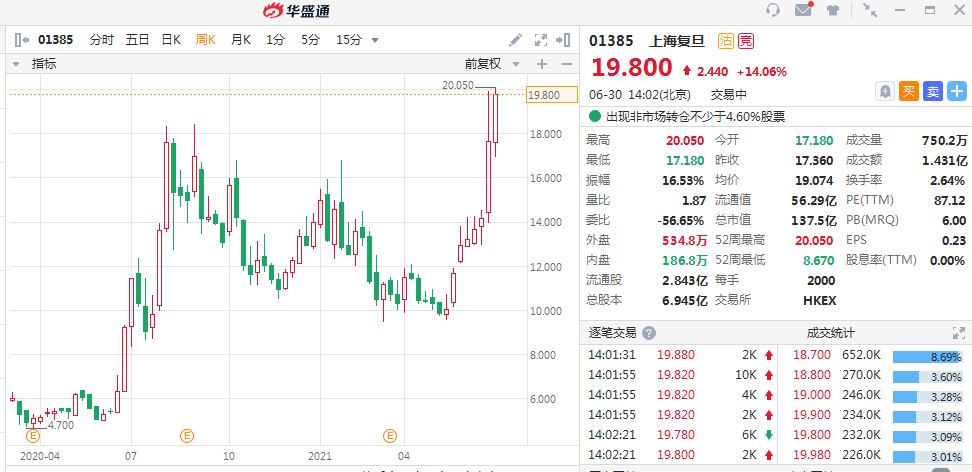Open the 指标 indicators menu label
The height and width of the screenshot is (472, 972).
(x=44, y=63)
